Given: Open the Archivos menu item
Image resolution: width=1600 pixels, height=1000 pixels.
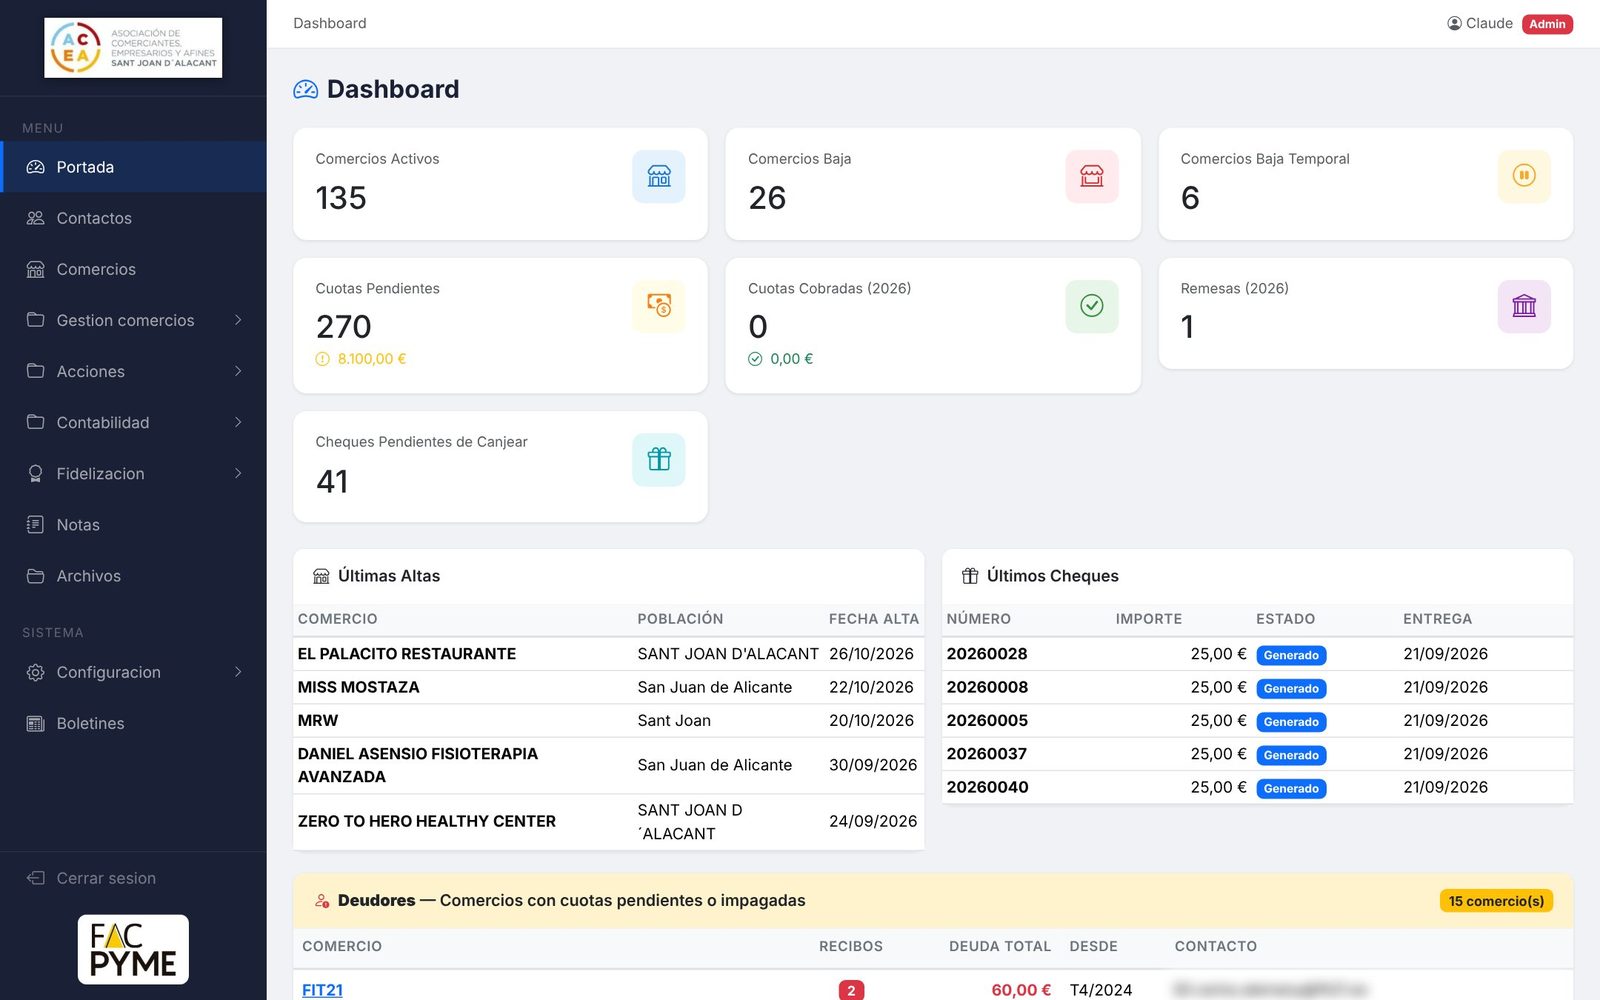Looking at the screenshot, I should coord(133,576).
